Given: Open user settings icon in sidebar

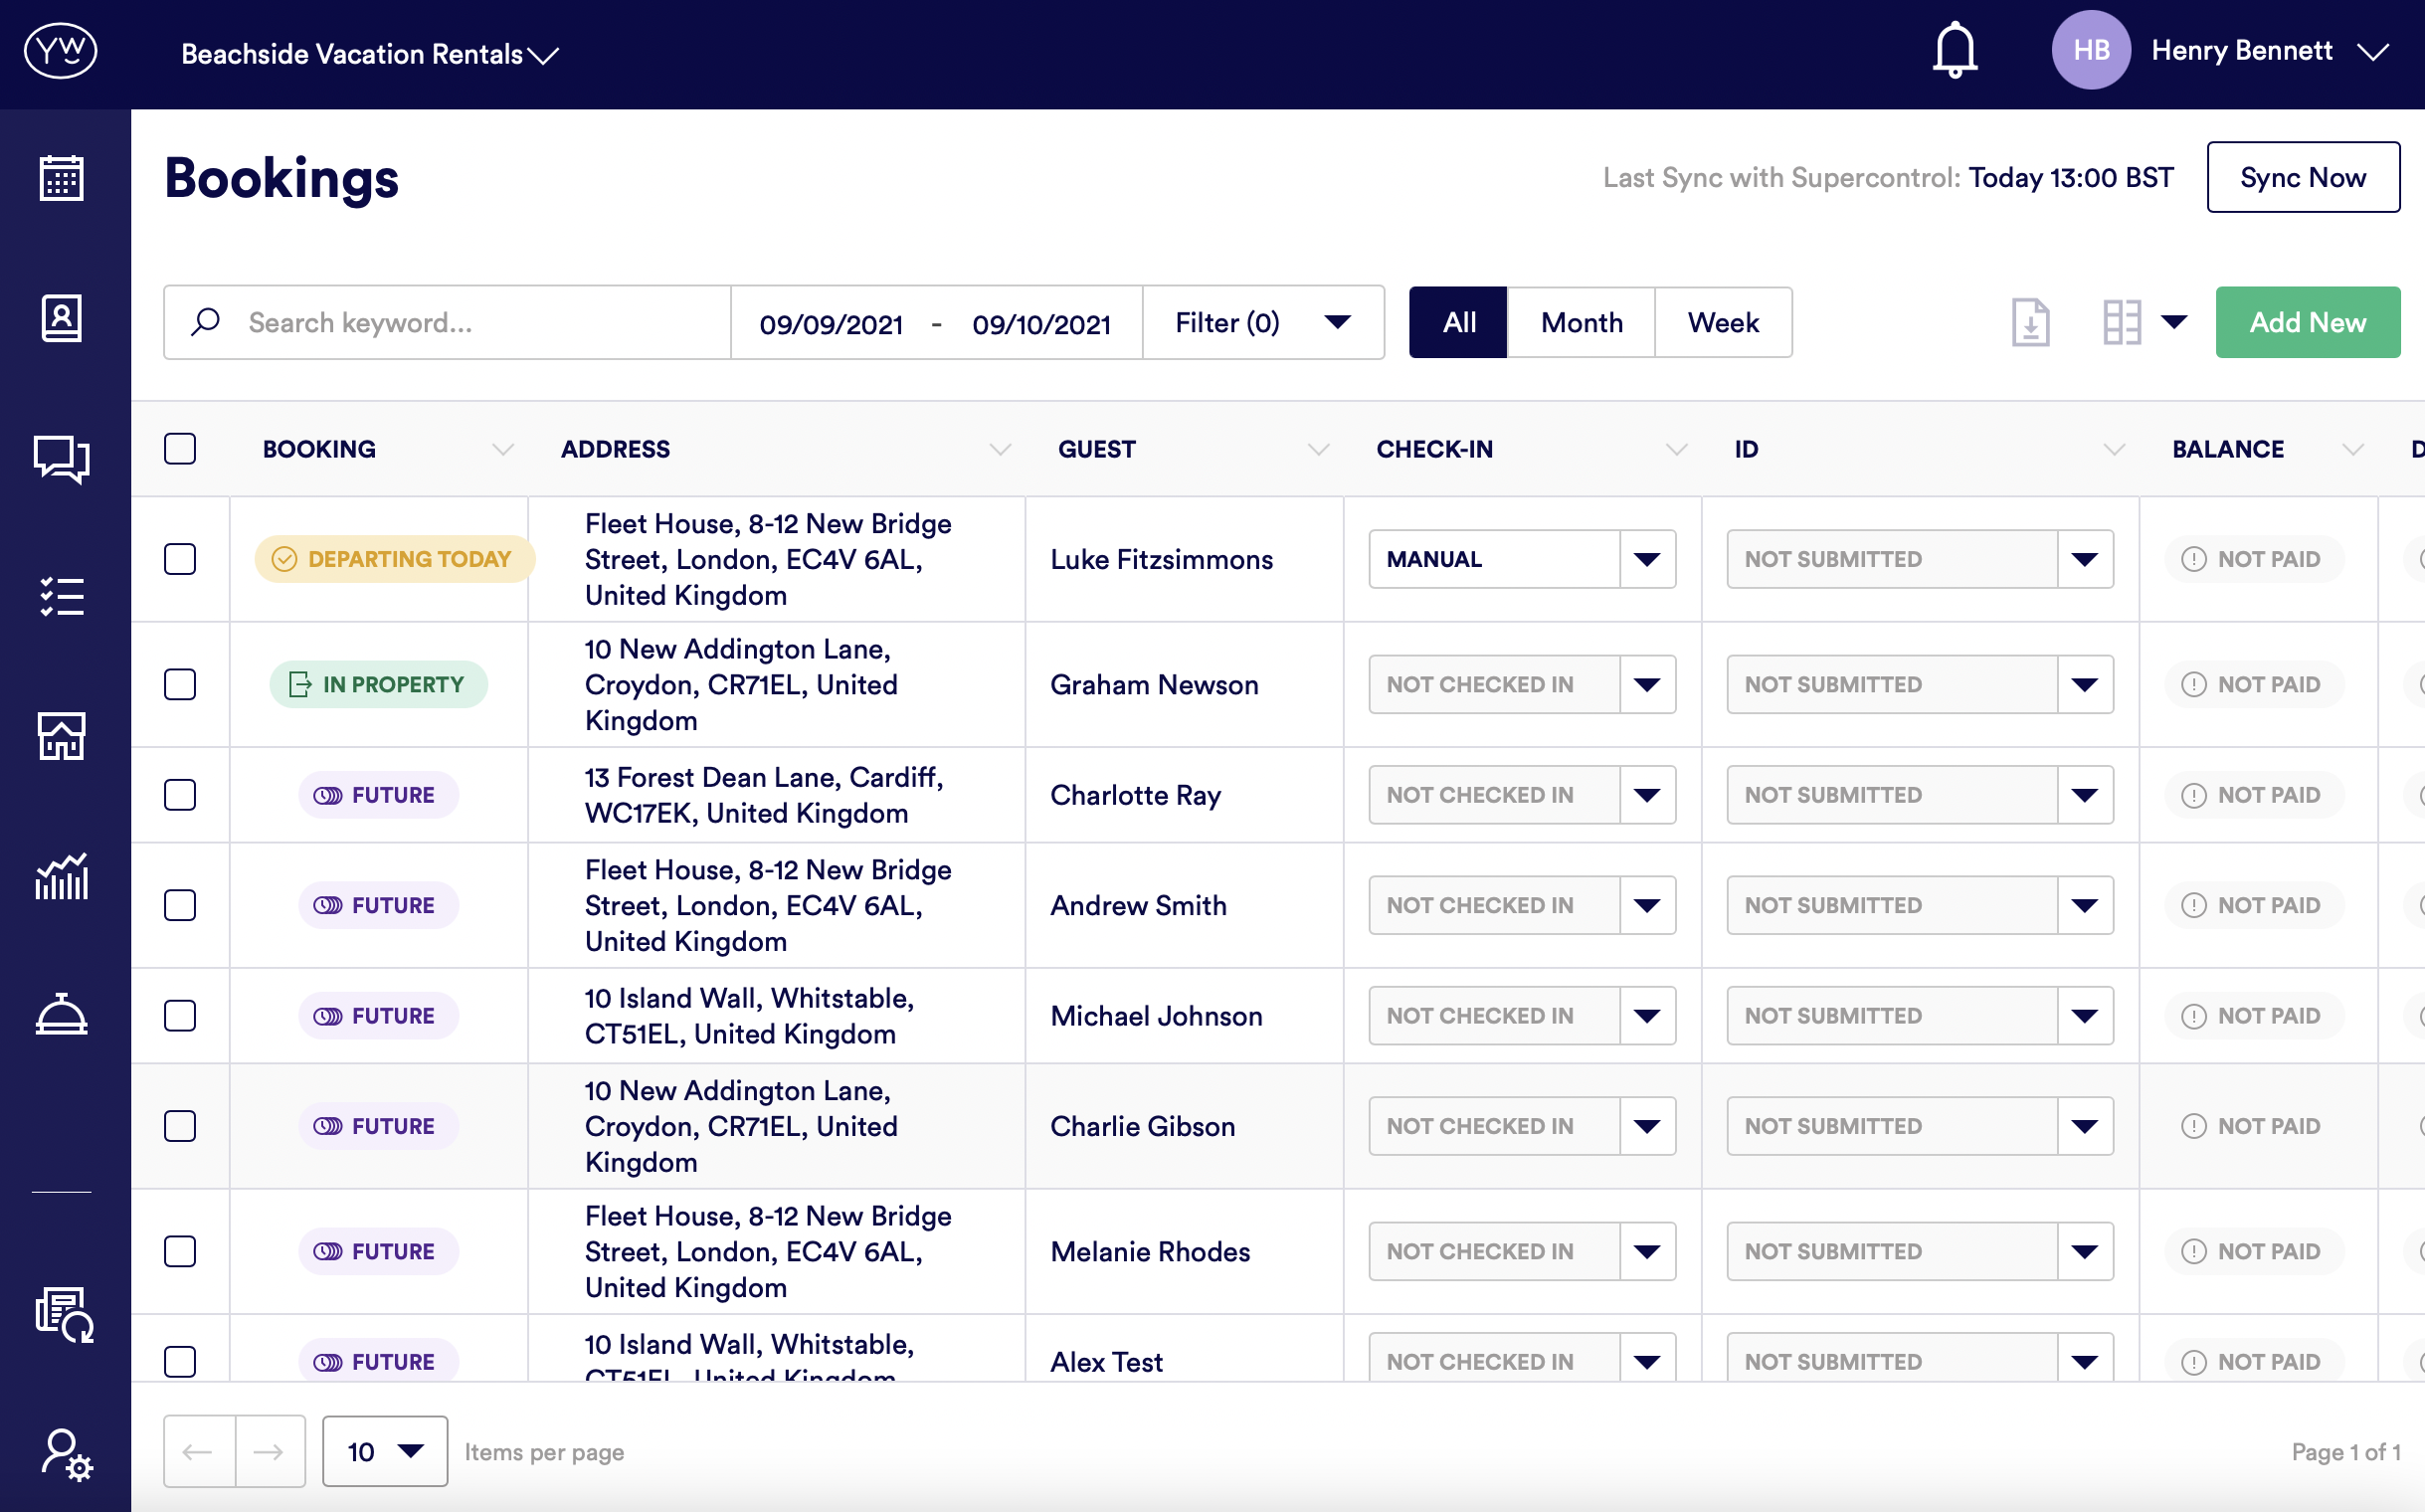Looking at the screenshot, I should 65,1453.
